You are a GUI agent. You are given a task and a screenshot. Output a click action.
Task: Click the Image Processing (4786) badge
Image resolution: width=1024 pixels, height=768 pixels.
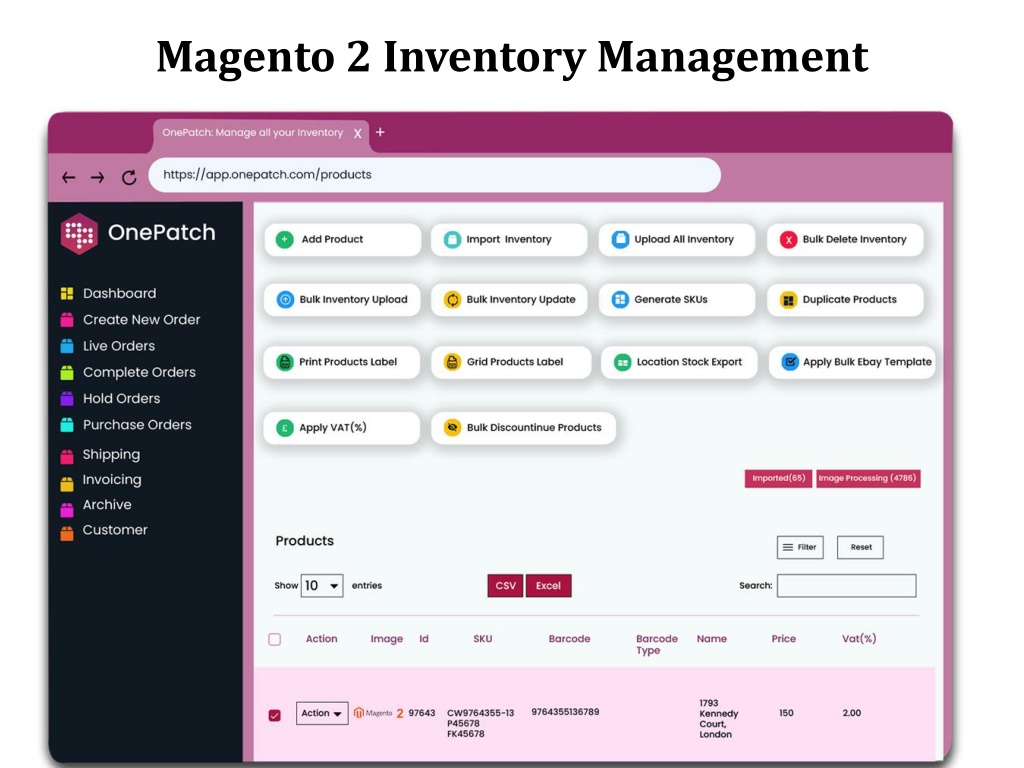coord(868,478)
